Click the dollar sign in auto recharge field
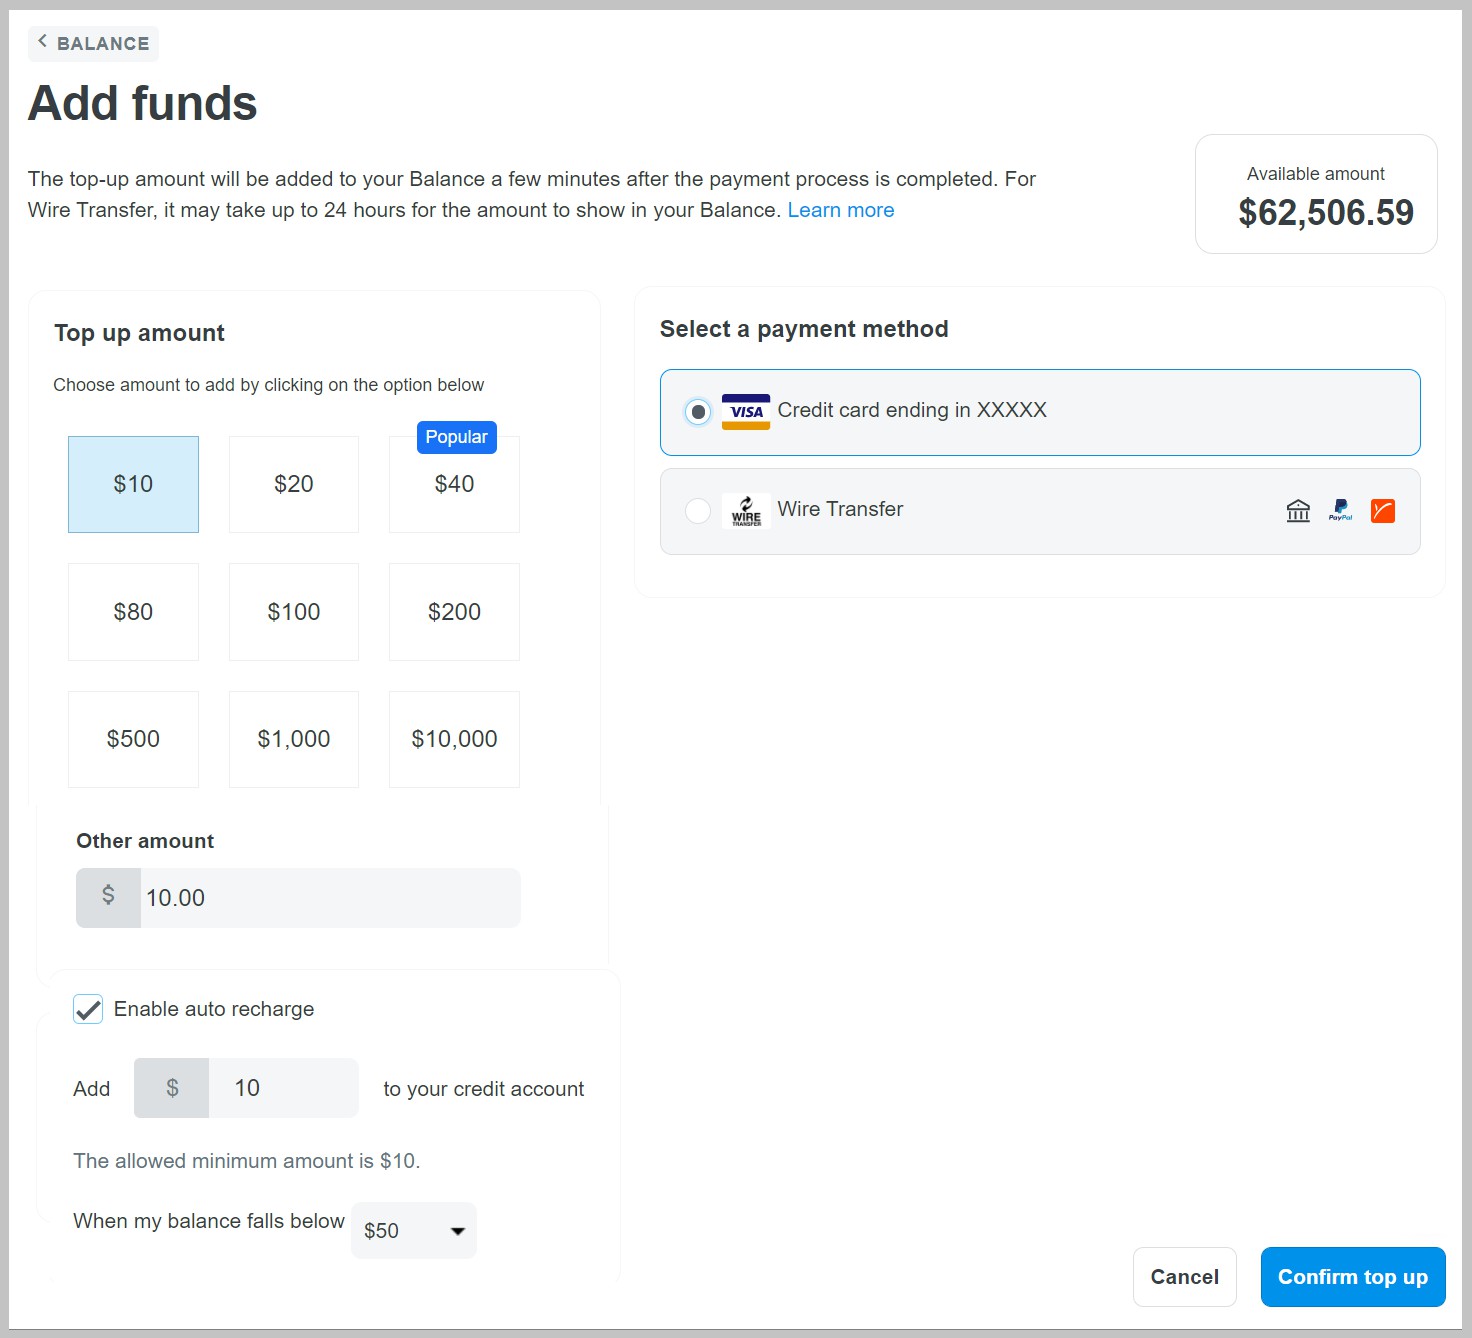 tap(172, 1088)
